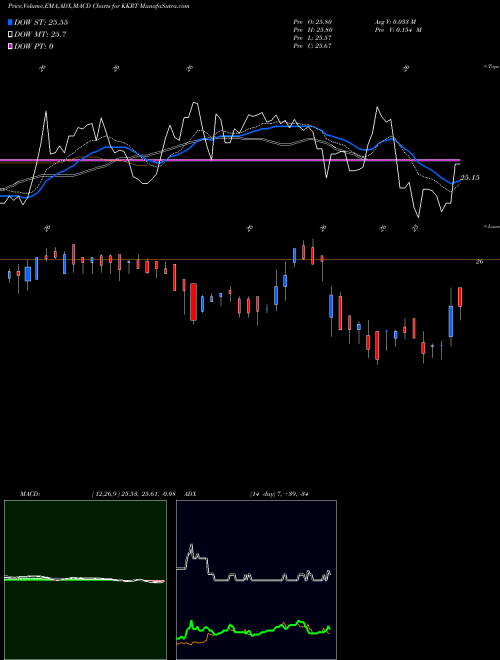Screen dimensions: 500x660
Task: Click the 'Pre V: 0.154 M' volume text
Action: pos(398,30)
